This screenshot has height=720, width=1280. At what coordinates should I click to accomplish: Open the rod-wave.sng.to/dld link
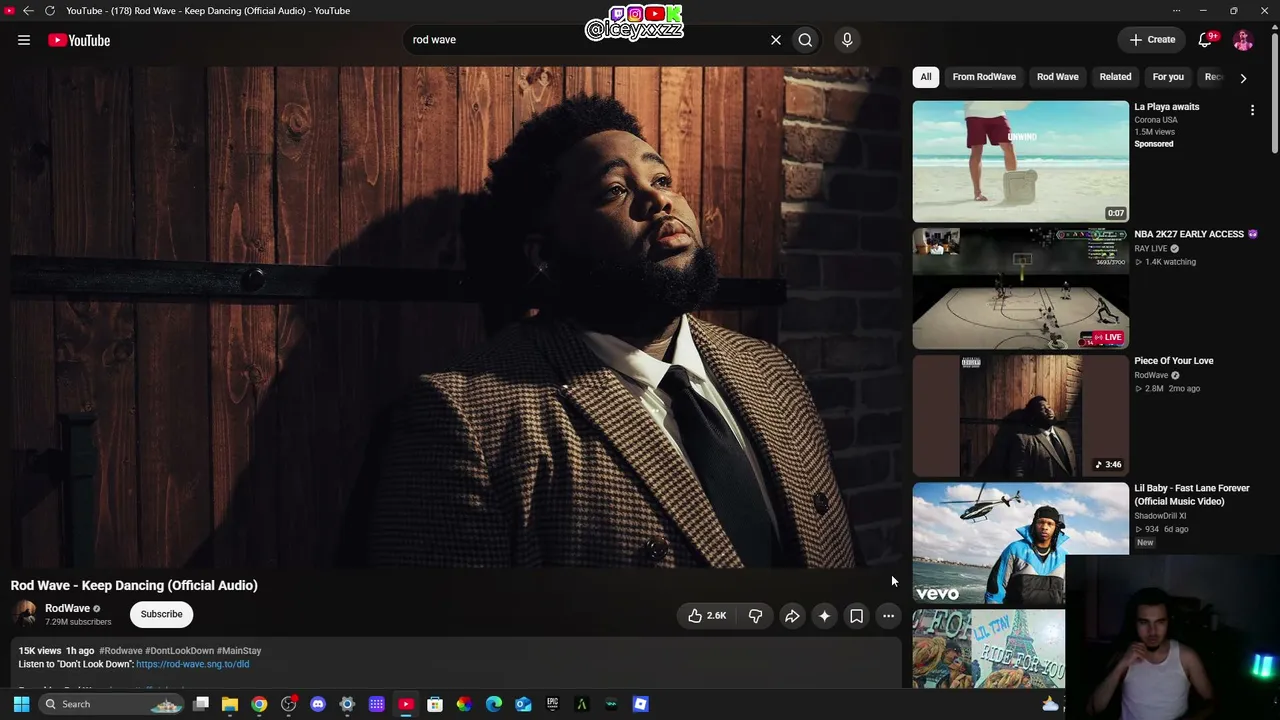click(x=193, y=664)
